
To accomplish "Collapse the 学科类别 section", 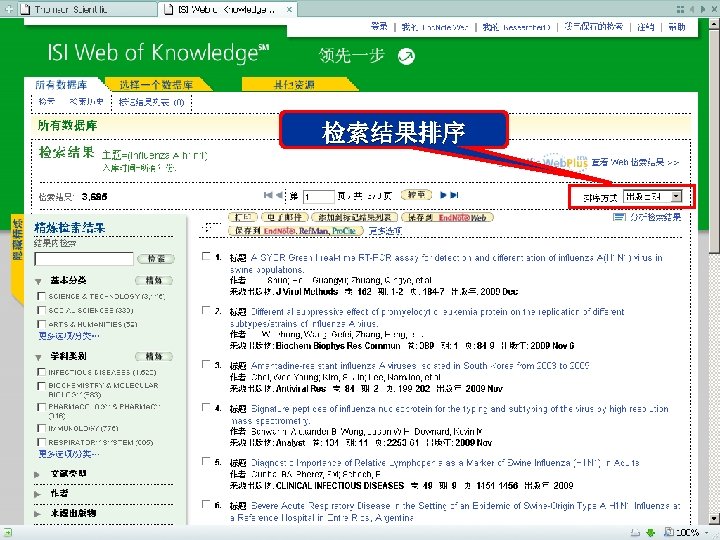I will [x=38, y=356].
